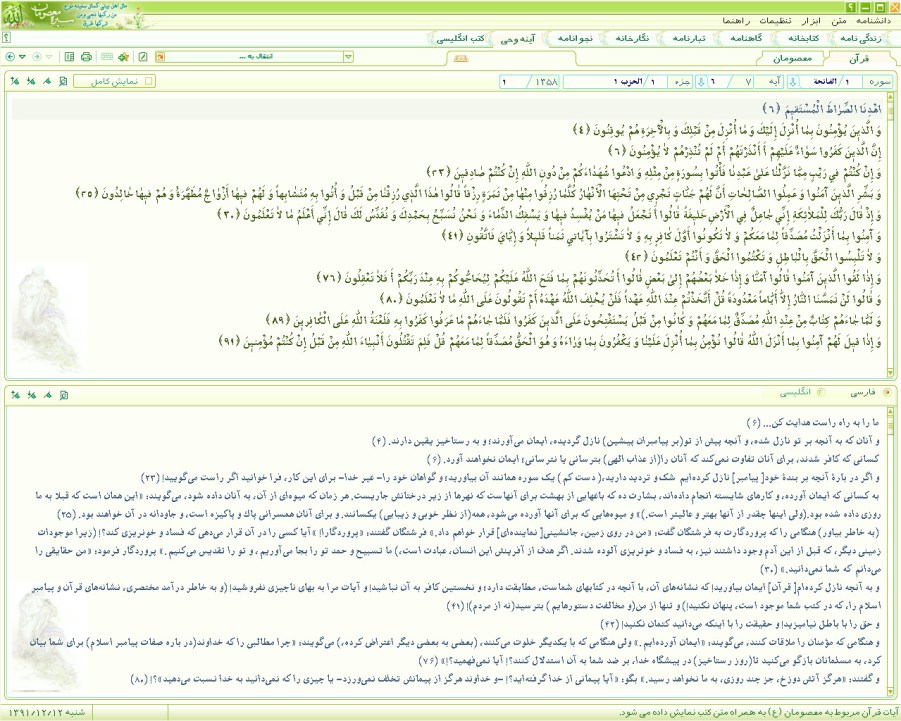Image resolution: width=901 pixels, height=721 pixels.
Task: Search within translation pane
Action: pos(64,395)
